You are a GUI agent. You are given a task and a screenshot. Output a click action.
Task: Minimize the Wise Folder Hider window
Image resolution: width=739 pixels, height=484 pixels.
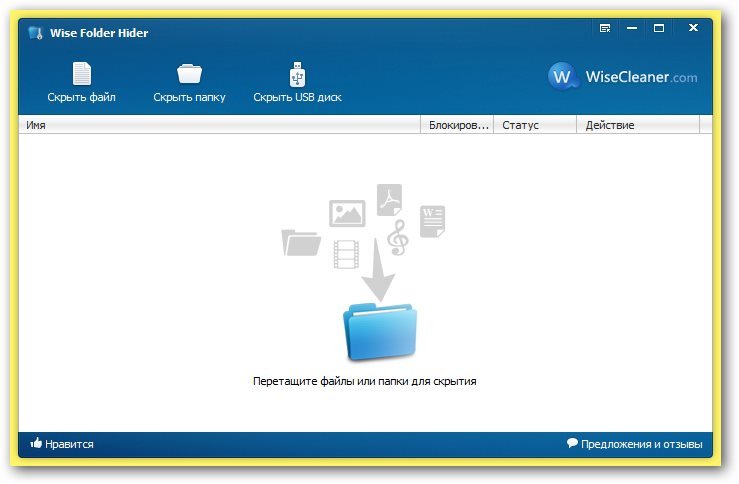tap(632, 29)
